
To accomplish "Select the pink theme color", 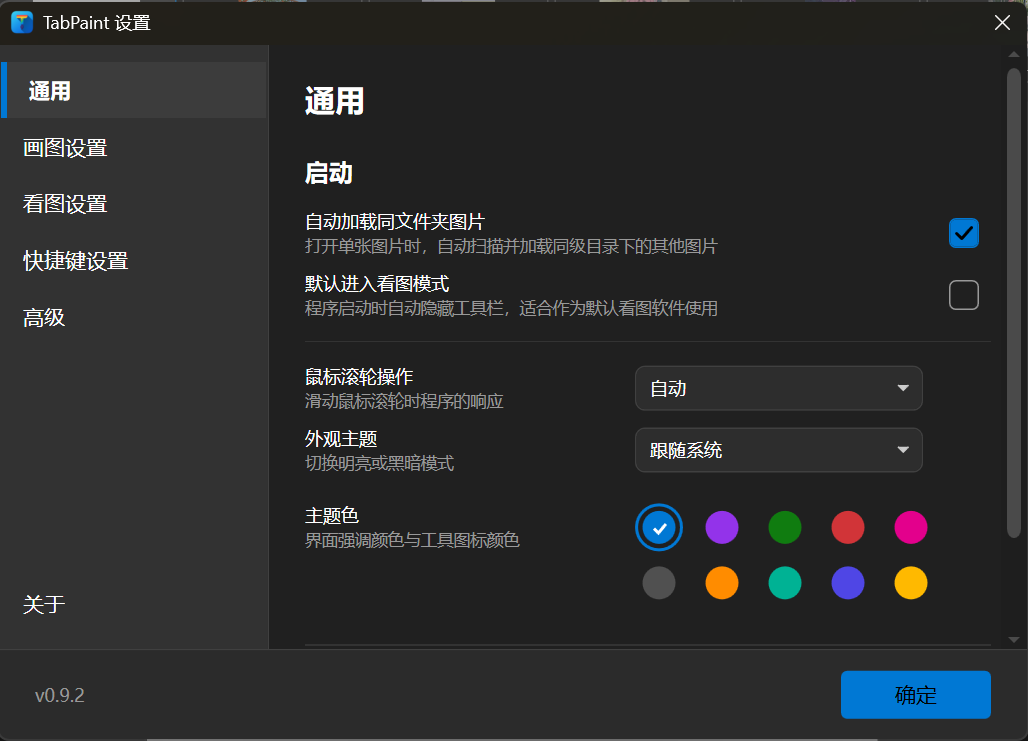I will tap(911, 527).
